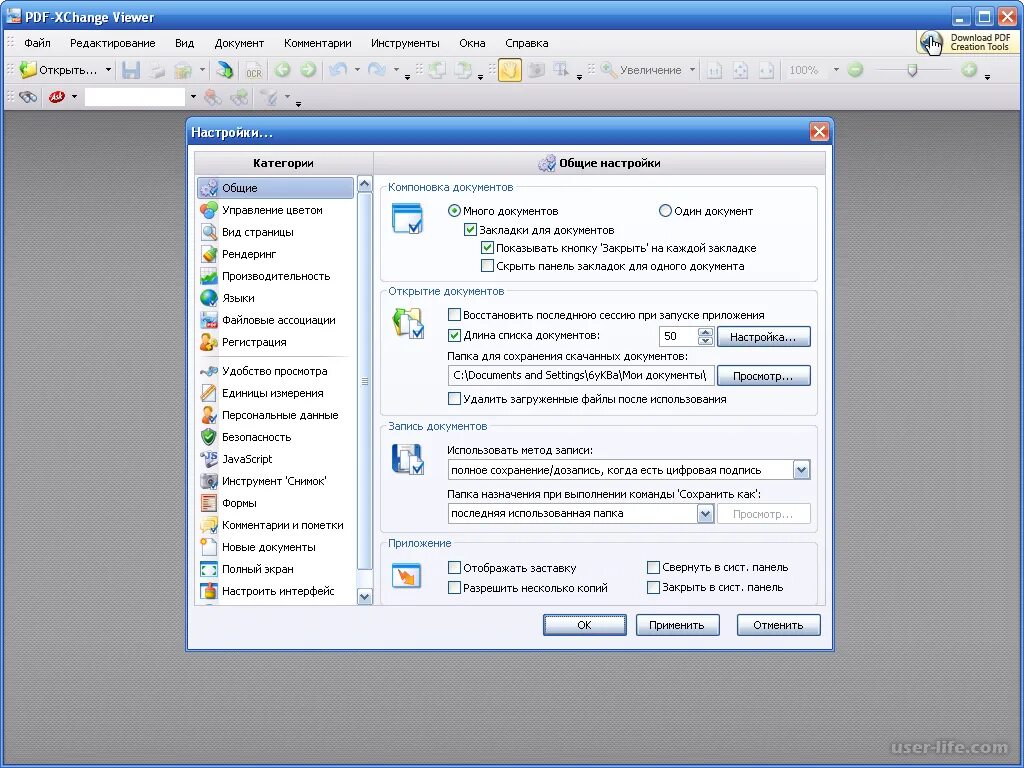Open the Вид menu
1024x768 pixels.
pyautogui.click(x=184, y=43)
